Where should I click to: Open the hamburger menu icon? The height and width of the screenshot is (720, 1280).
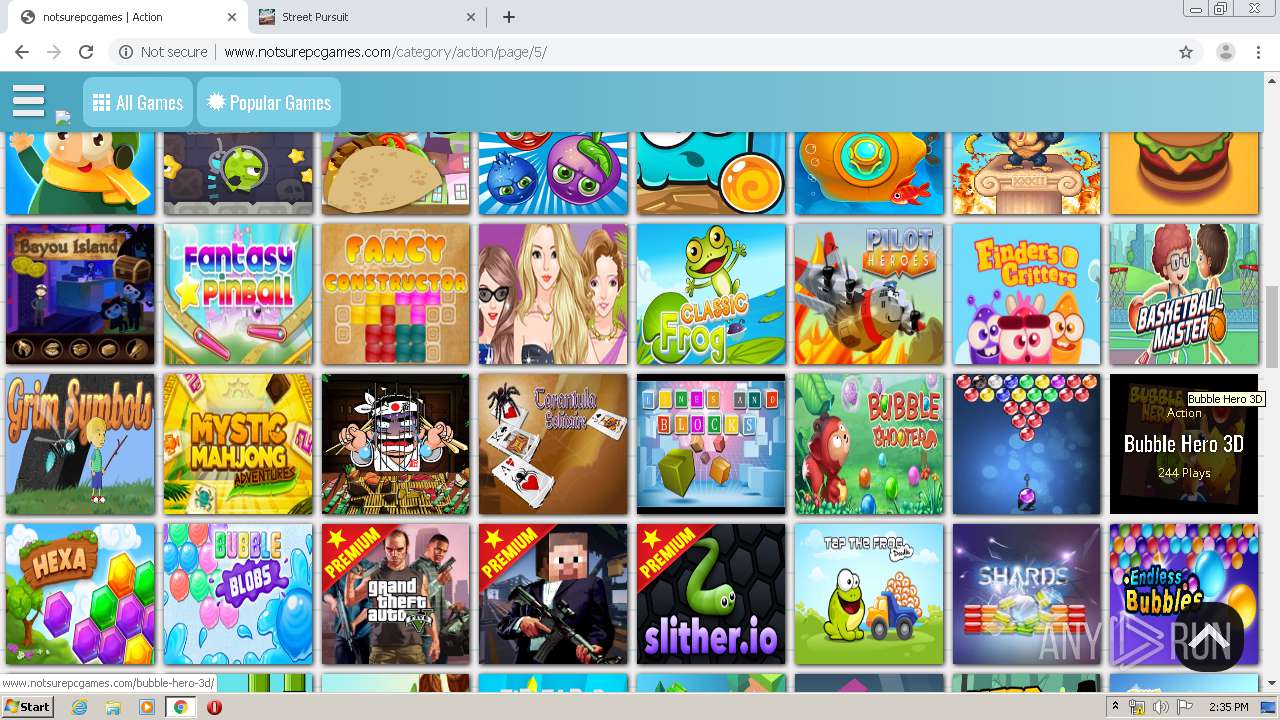click(29, 101)
